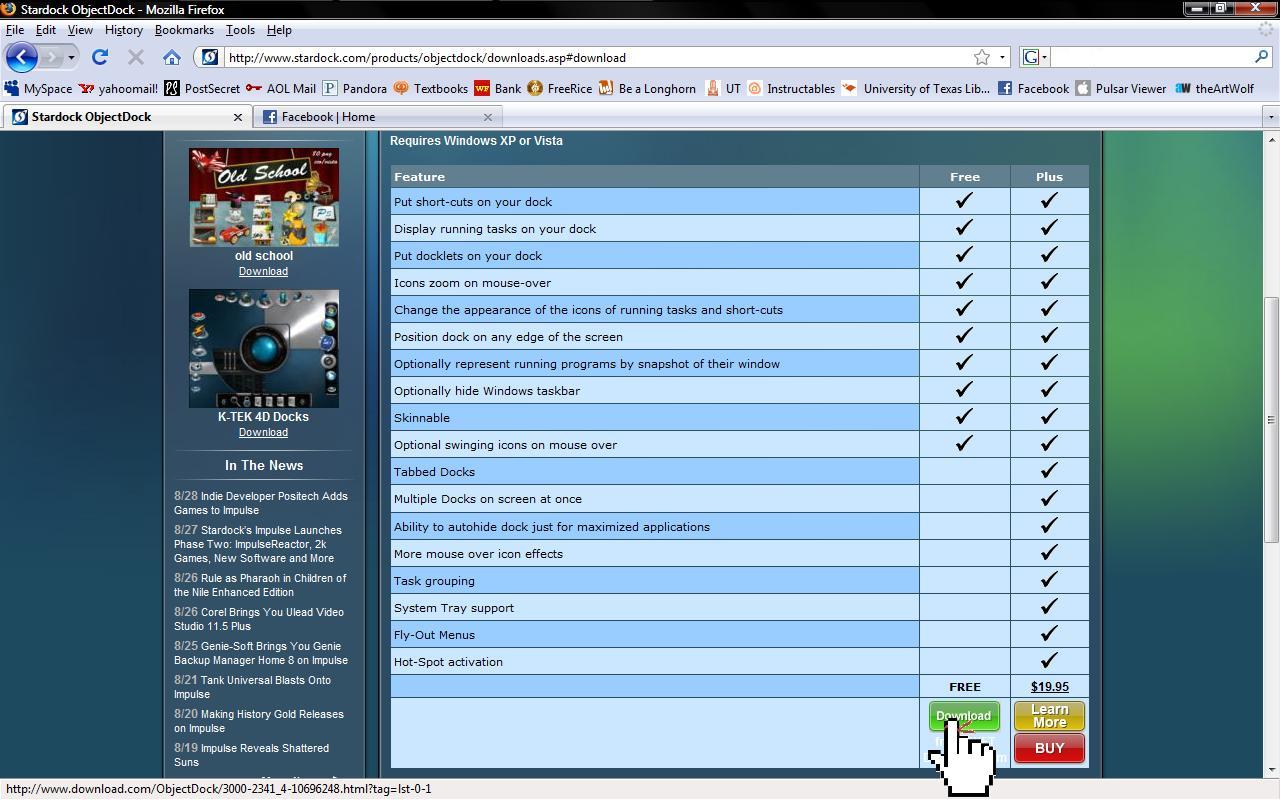Open the Facebook bookmark in toolbar

tap(1033, 88)
